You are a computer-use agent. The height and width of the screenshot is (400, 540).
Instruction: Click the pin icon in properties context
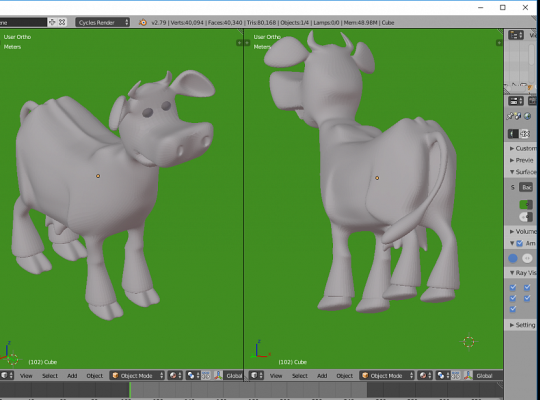pyautogui.click(x=510, y=116)
